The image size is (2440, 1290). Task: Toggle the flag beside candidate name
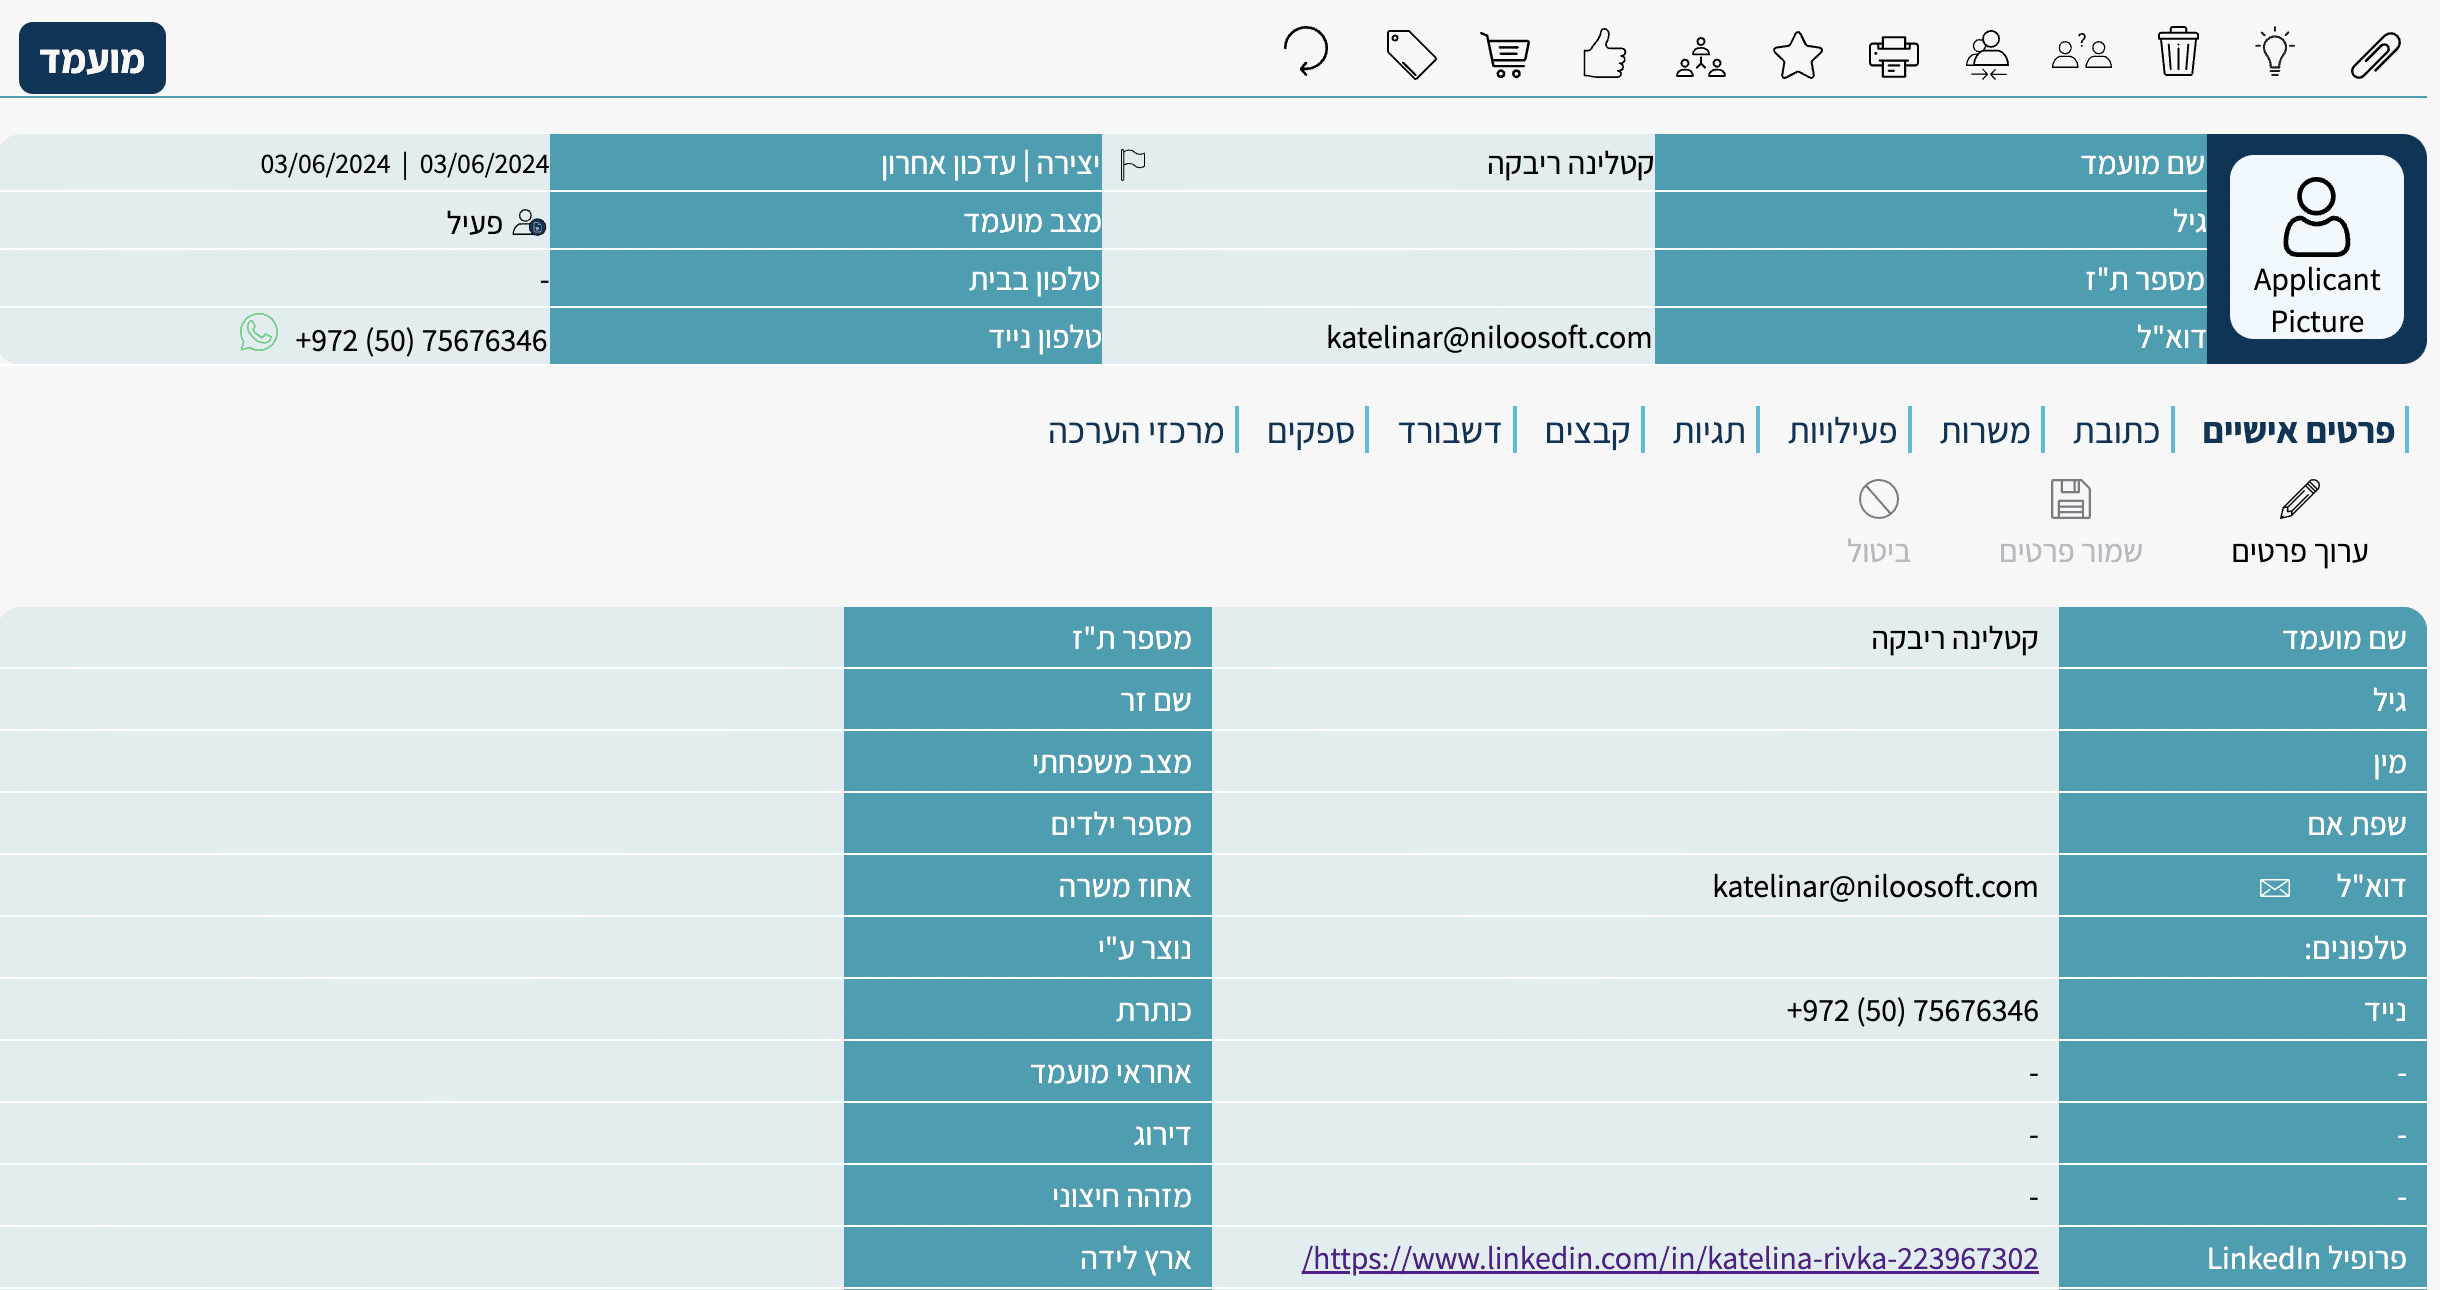coord(1133,164)
